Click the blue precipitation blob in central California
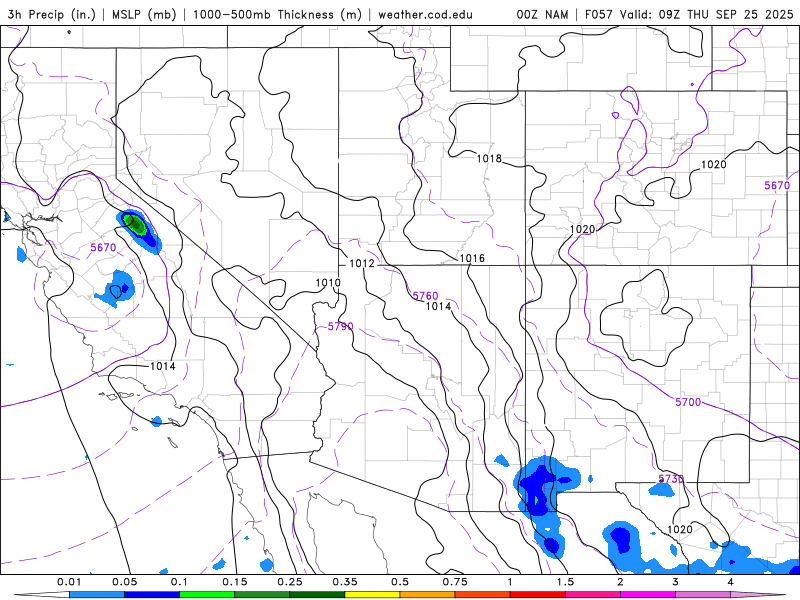This screenshot has height=600, width=800. click(x=116, y=289)
